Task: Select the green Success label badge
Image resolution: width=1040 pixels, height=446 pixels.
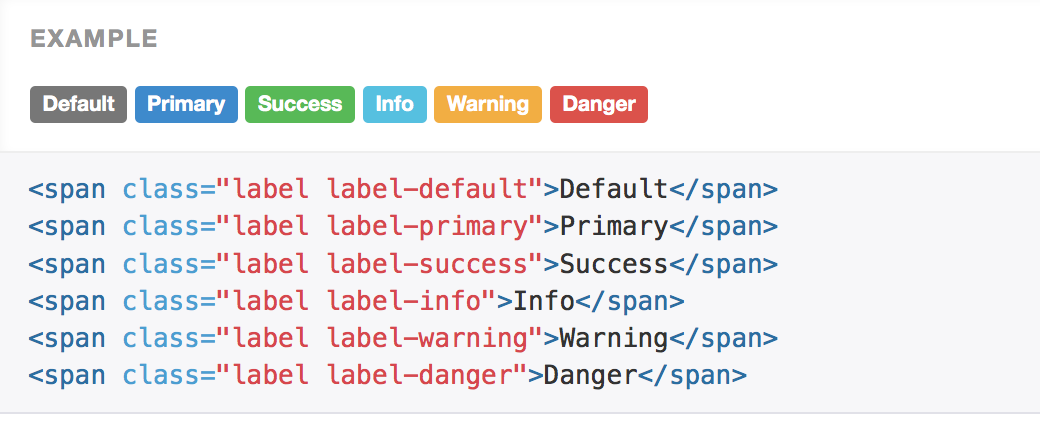Action: (300, 104)
